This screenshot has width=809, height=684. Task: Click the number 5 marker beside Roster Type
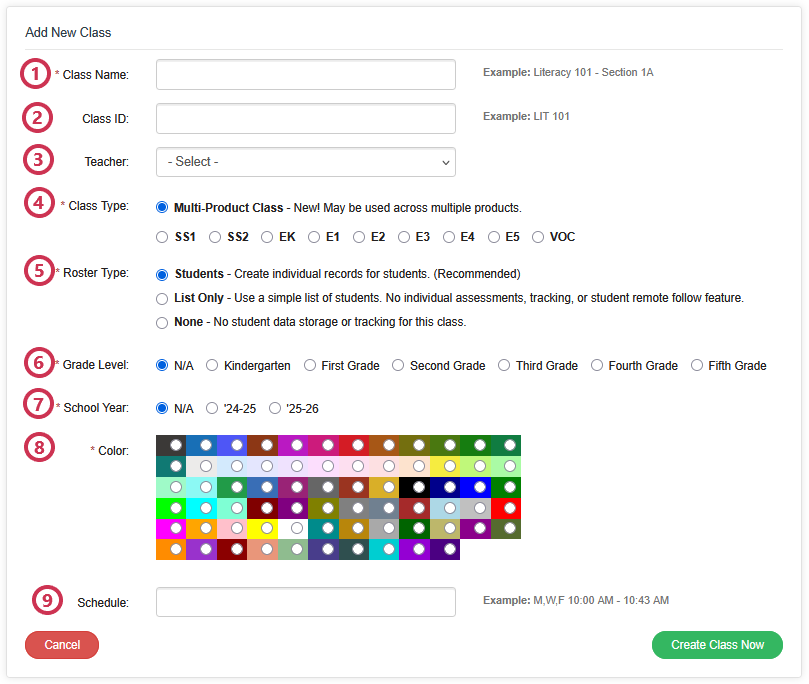[37, 272]
